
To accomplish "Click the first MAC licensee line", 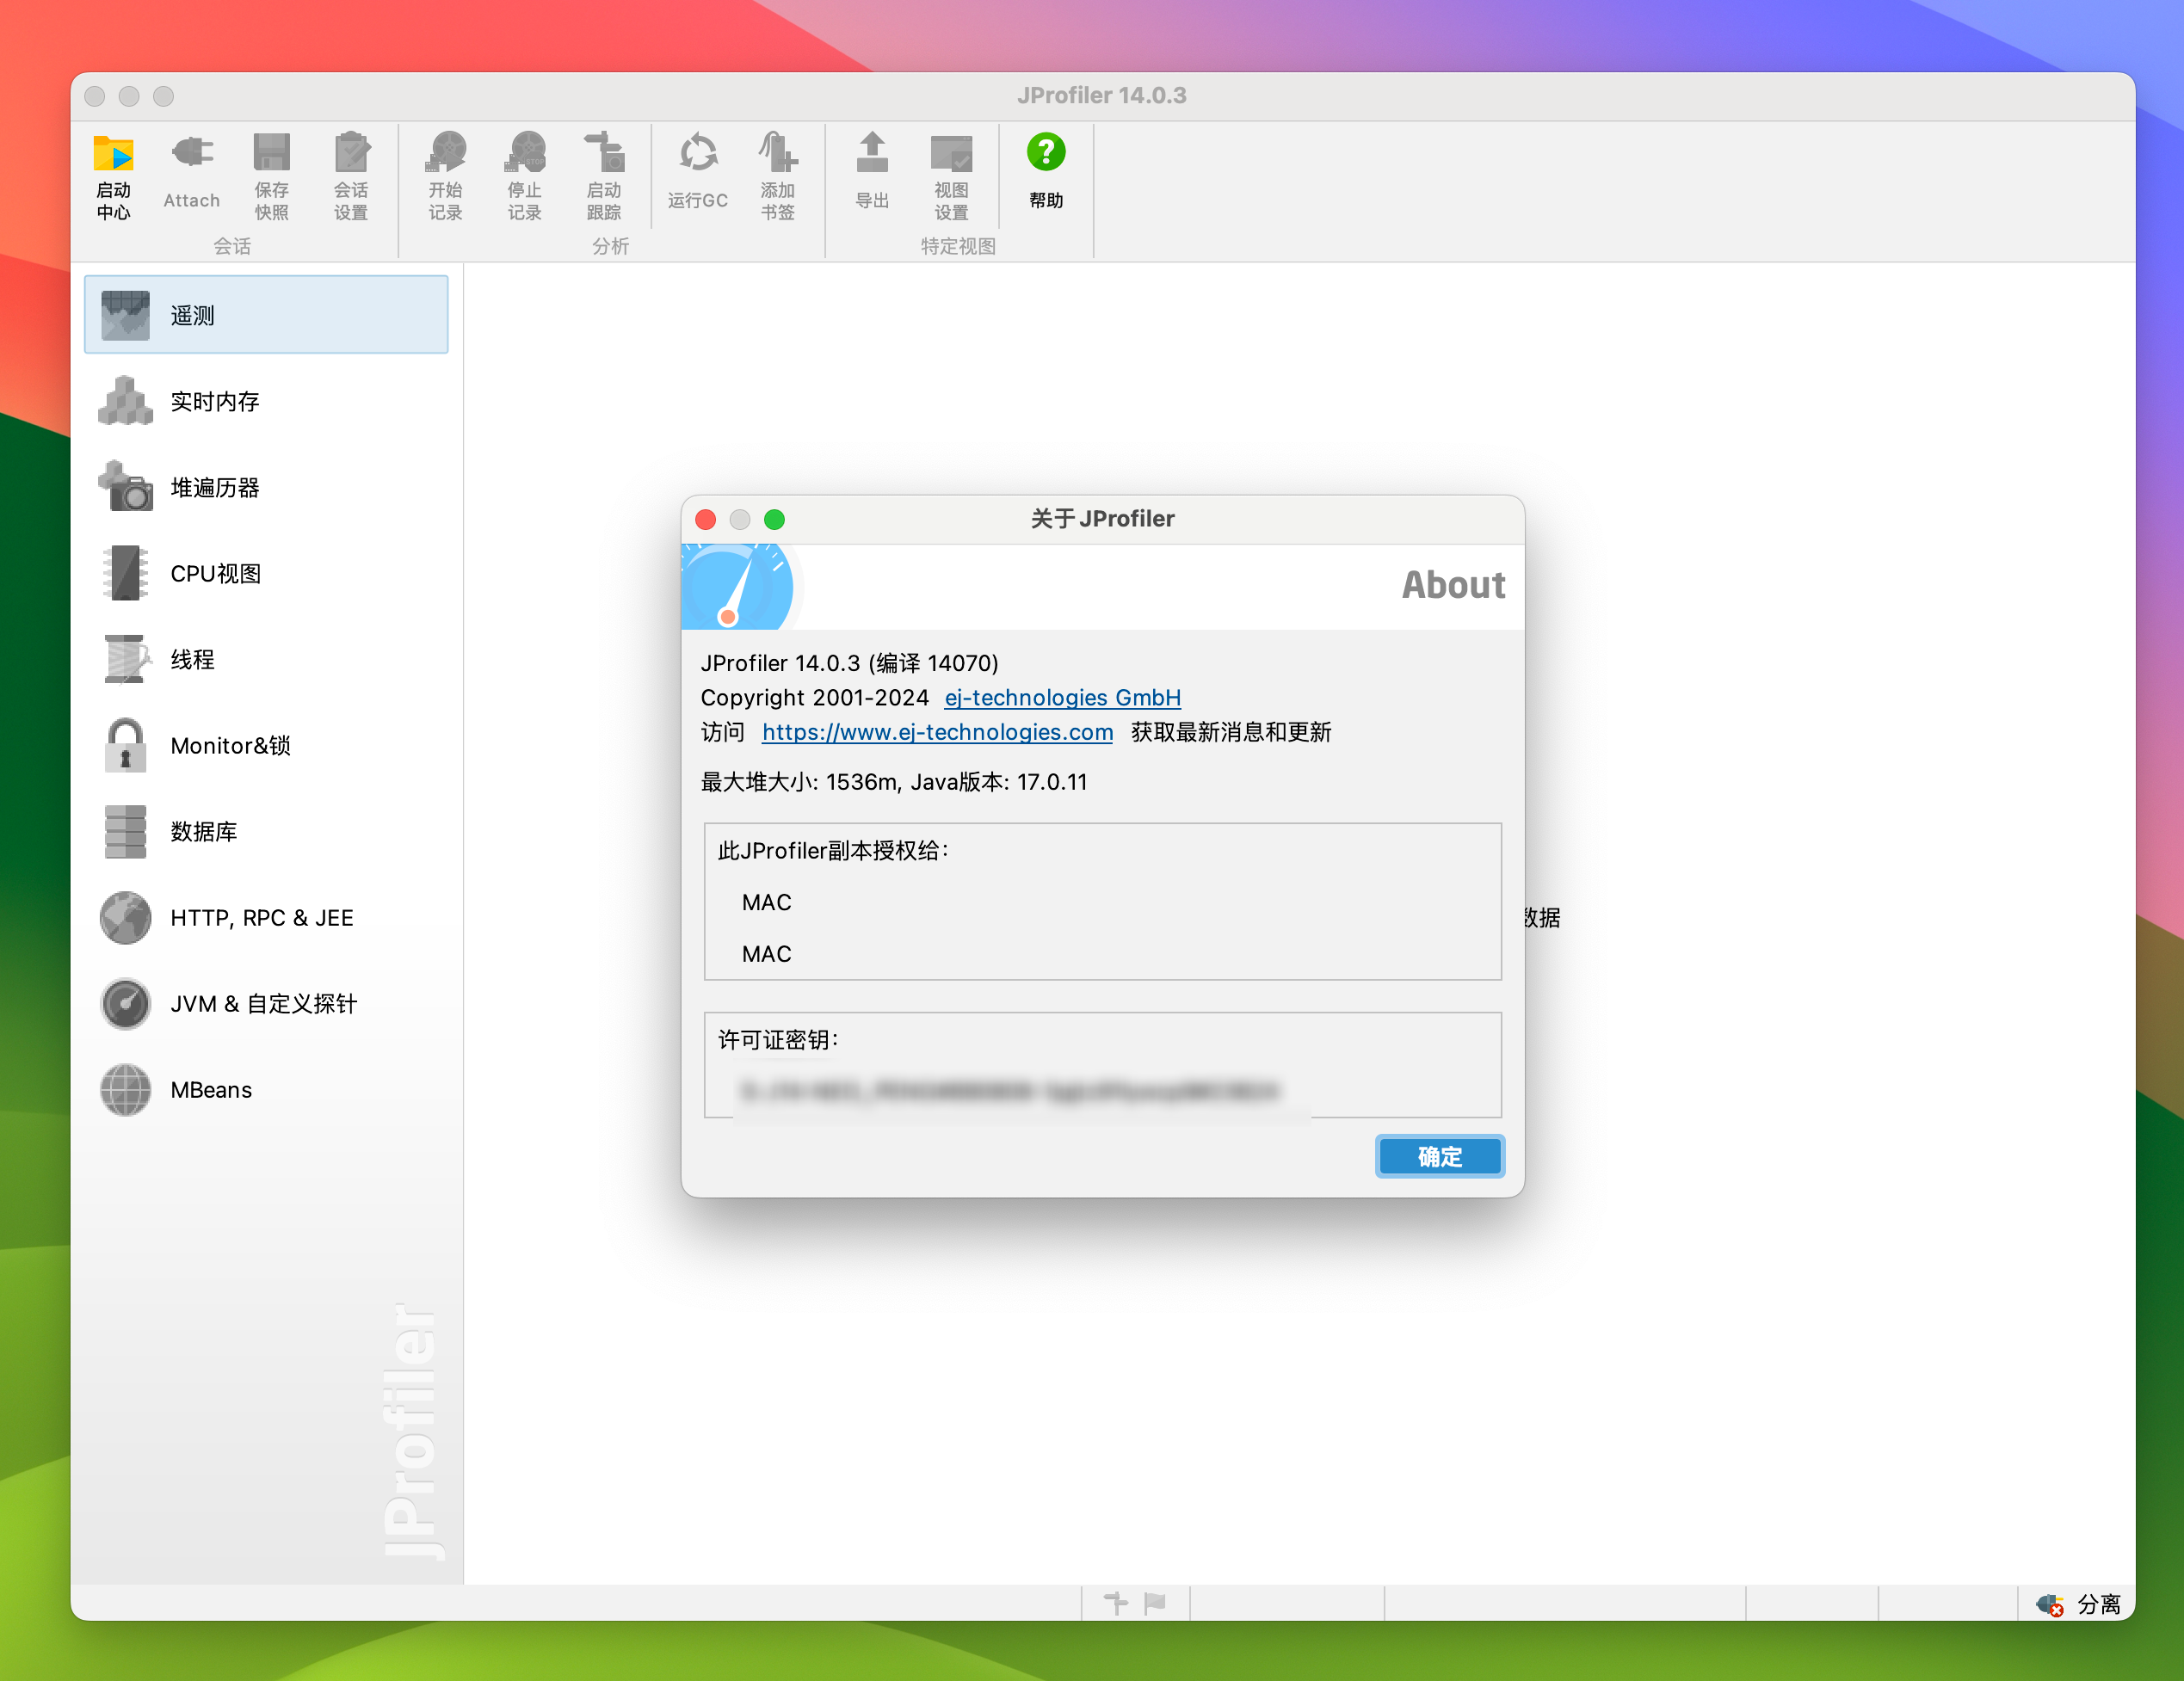I will tap(766, 902).
